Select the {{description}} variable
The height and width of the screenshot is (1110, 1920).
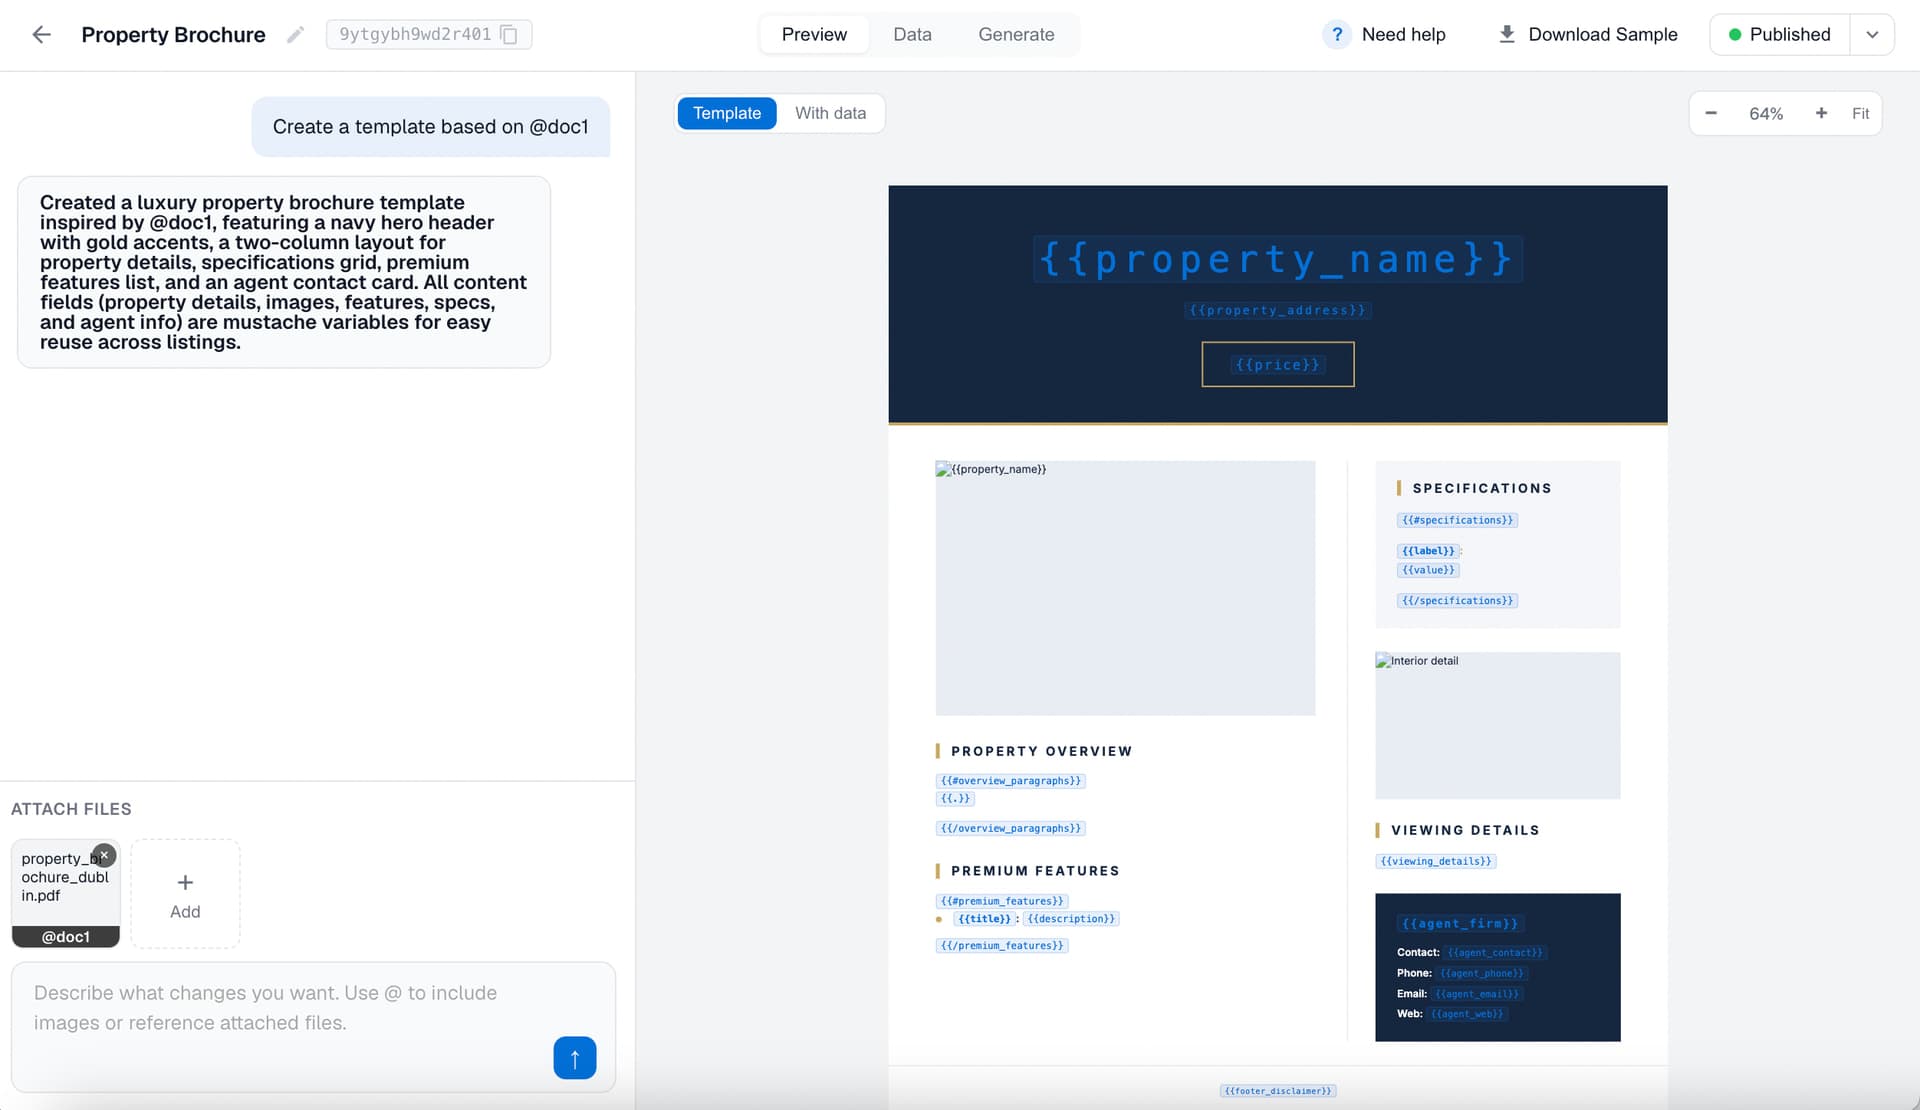(1071, 919)
